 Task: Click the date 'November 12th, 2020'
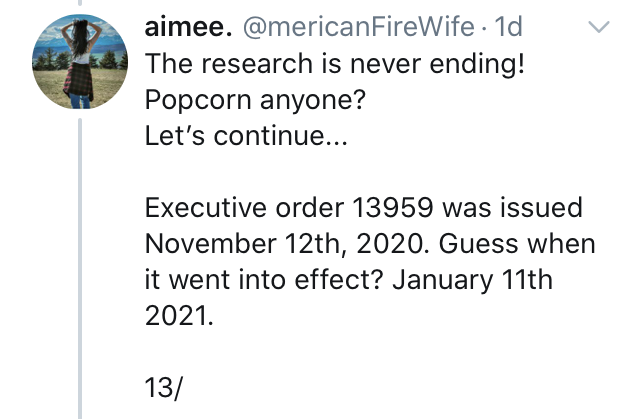tap(284, 244)
